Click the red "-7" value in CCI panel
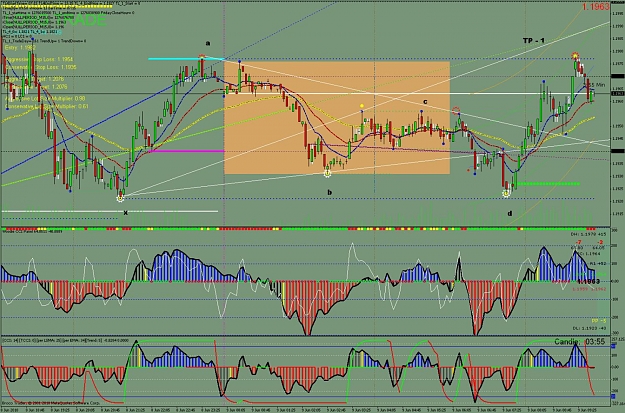The height and width of the screenshot is (413, 625). (x=579, y=242)
